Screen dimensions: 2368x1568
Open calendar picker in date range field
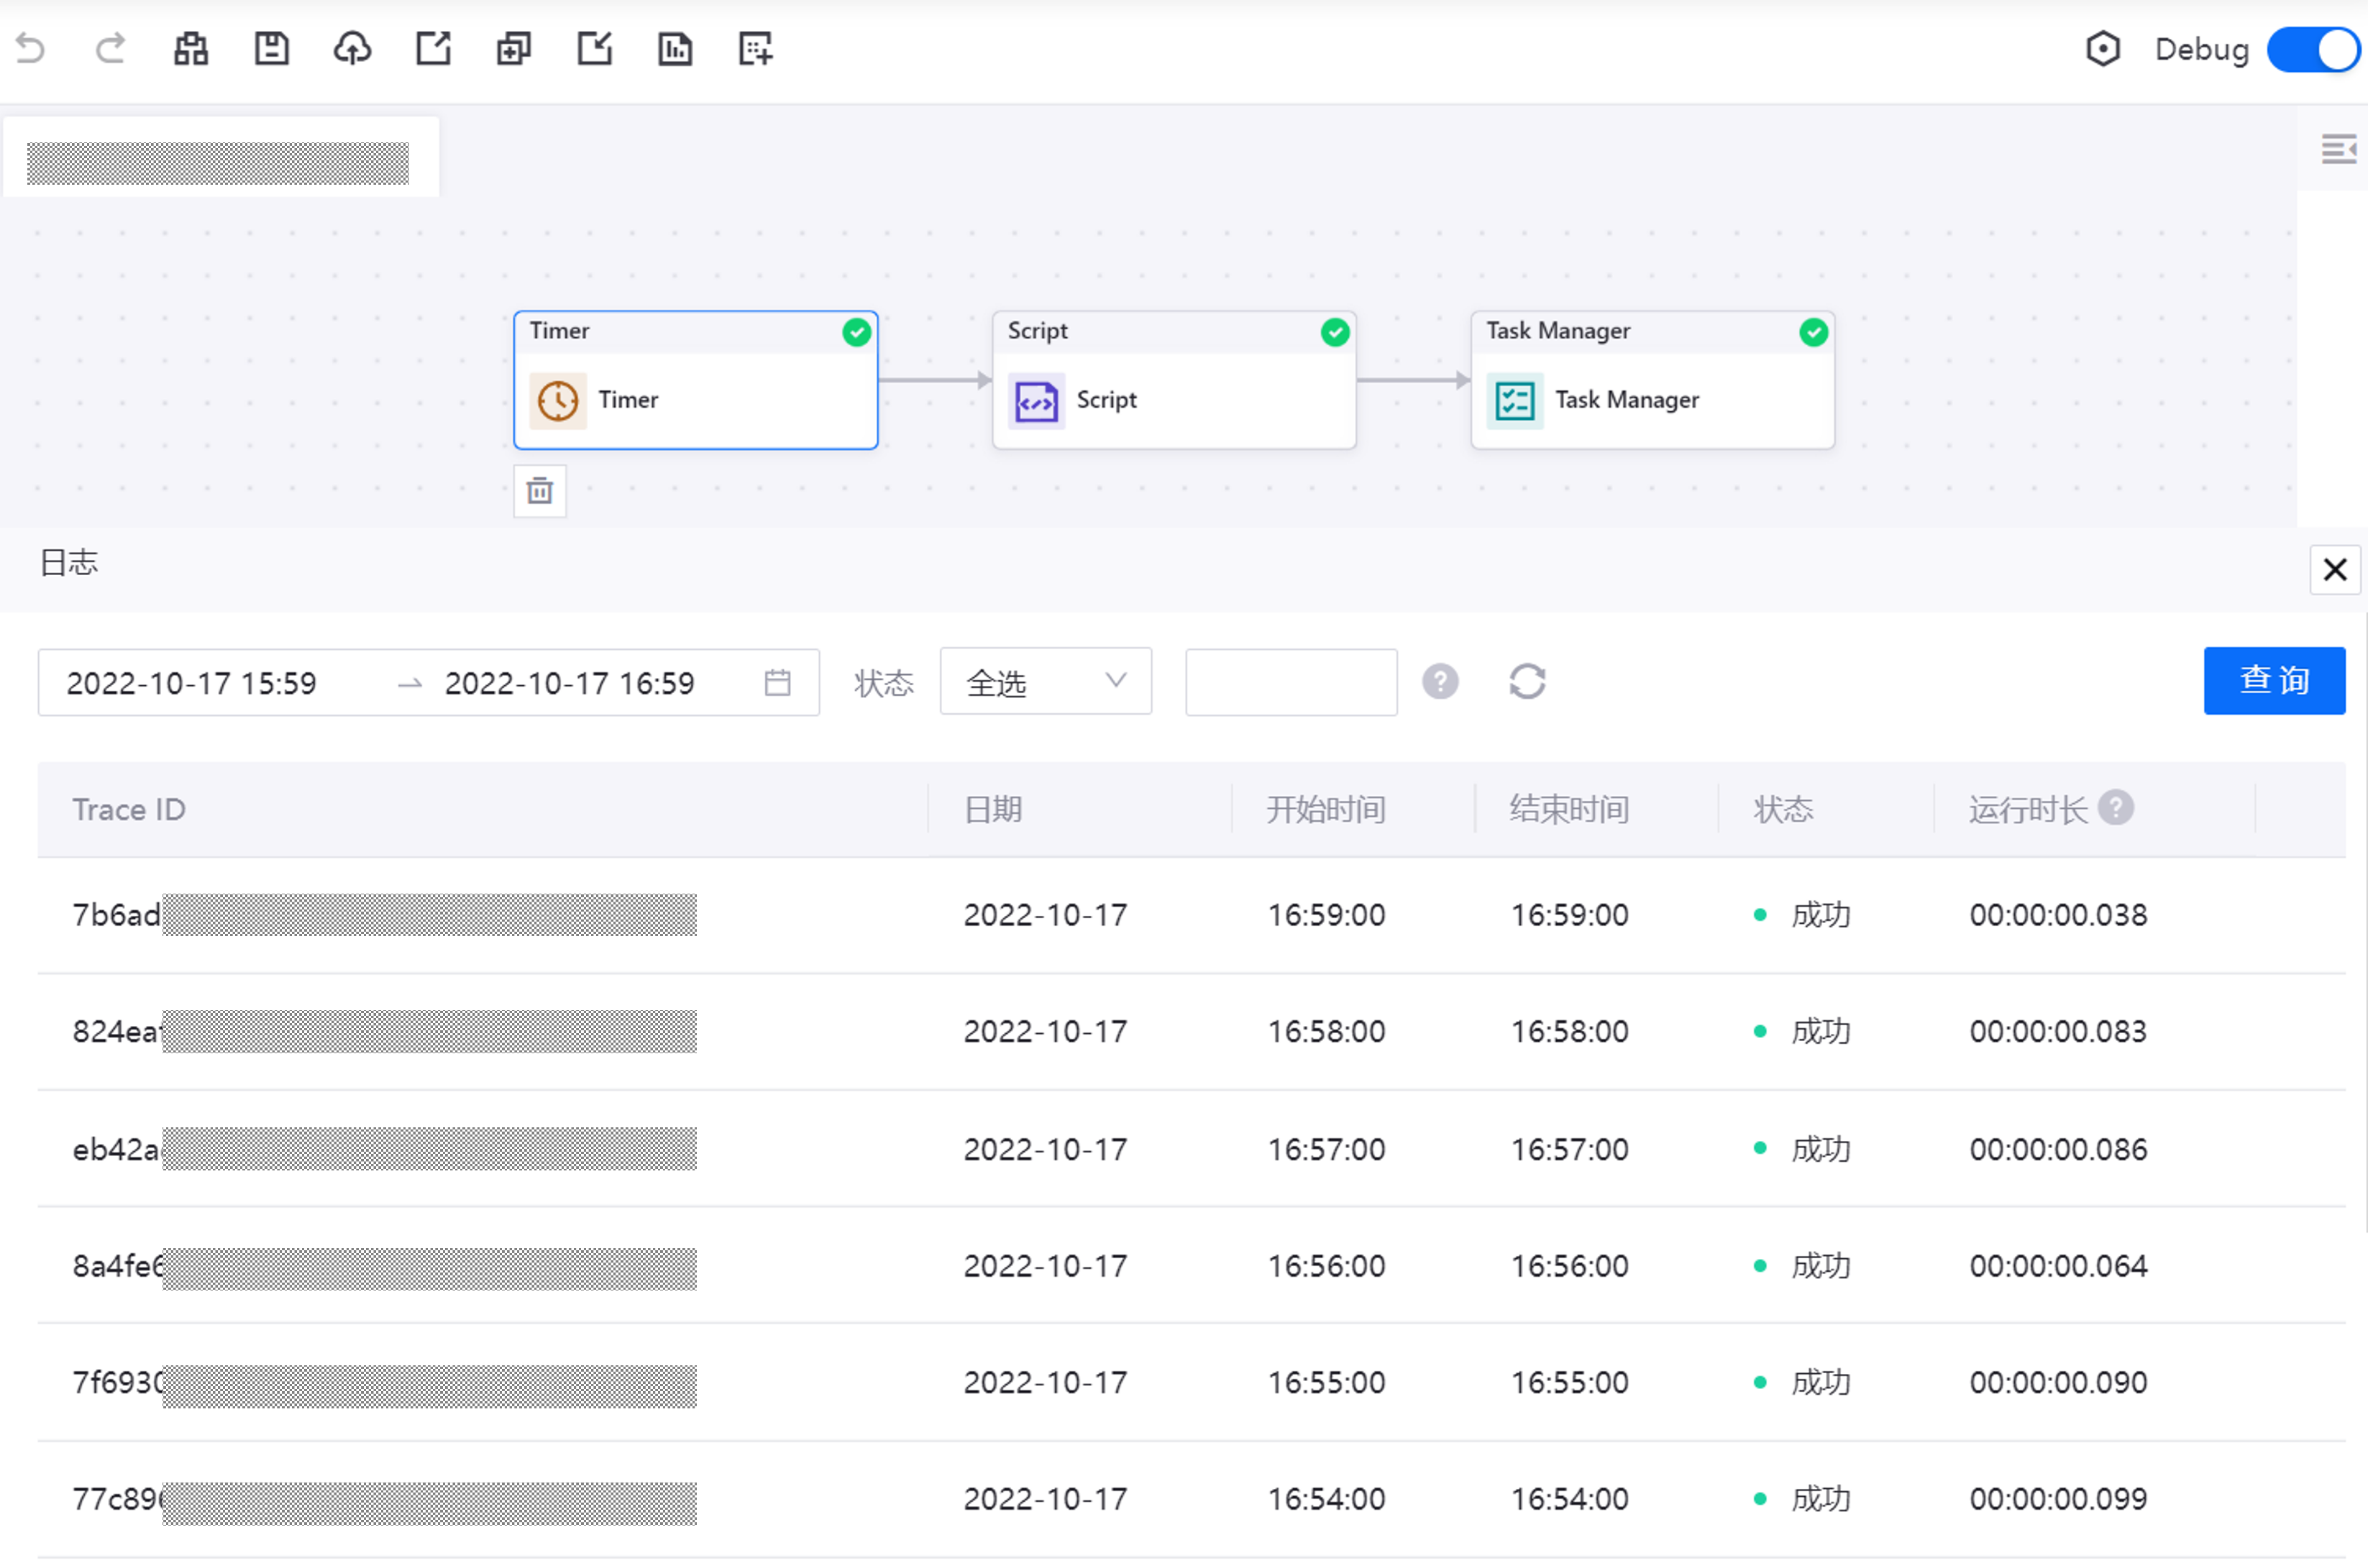tap(777, 683)
